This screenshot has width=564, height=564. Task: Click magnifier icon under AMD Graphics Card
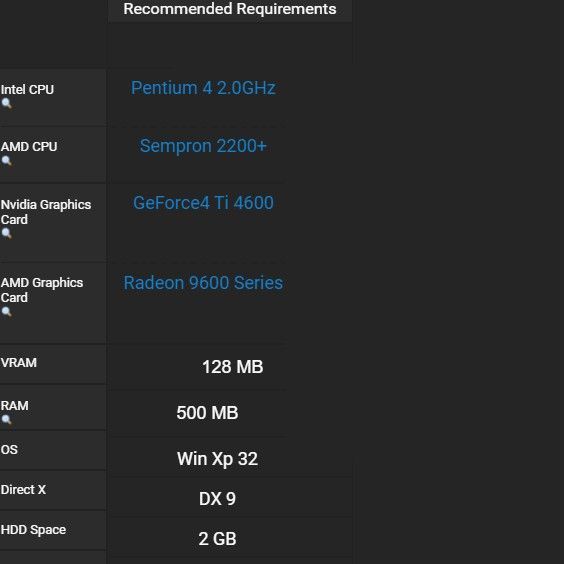(x=6, y=312)
